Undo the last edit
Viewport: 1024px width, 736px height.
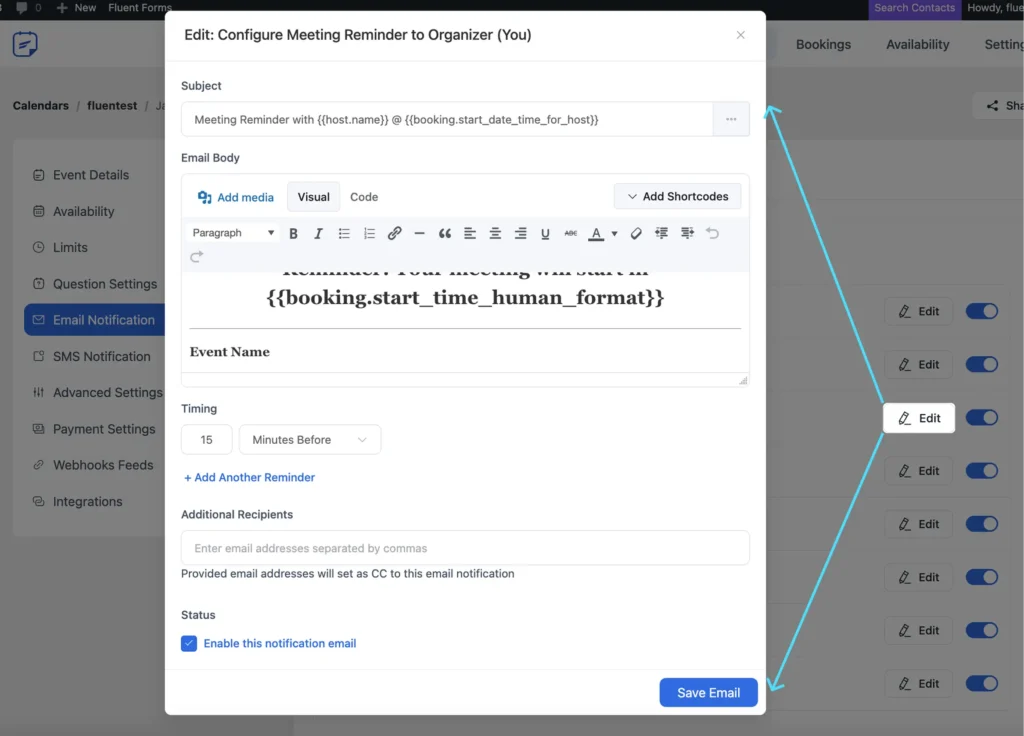712,233
